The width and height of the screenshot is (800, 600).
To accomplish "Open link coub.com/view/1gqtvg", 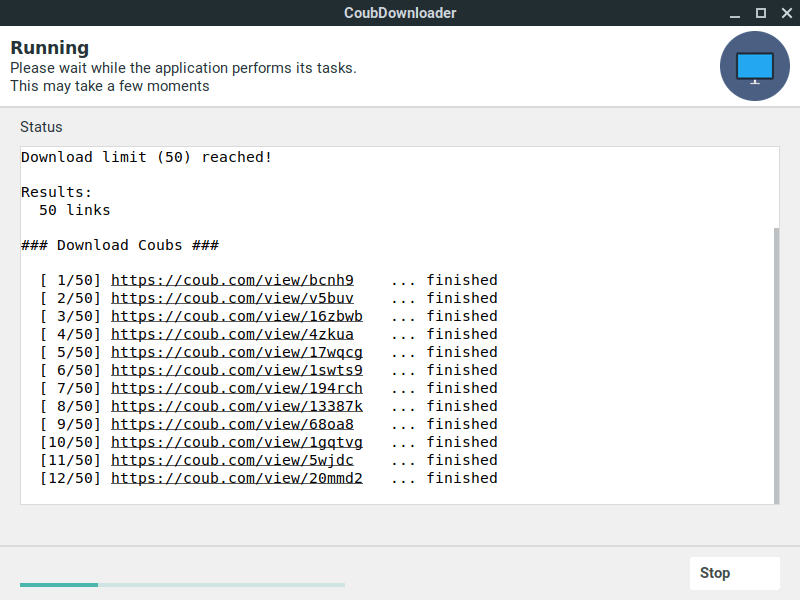I will coord(237,442).
